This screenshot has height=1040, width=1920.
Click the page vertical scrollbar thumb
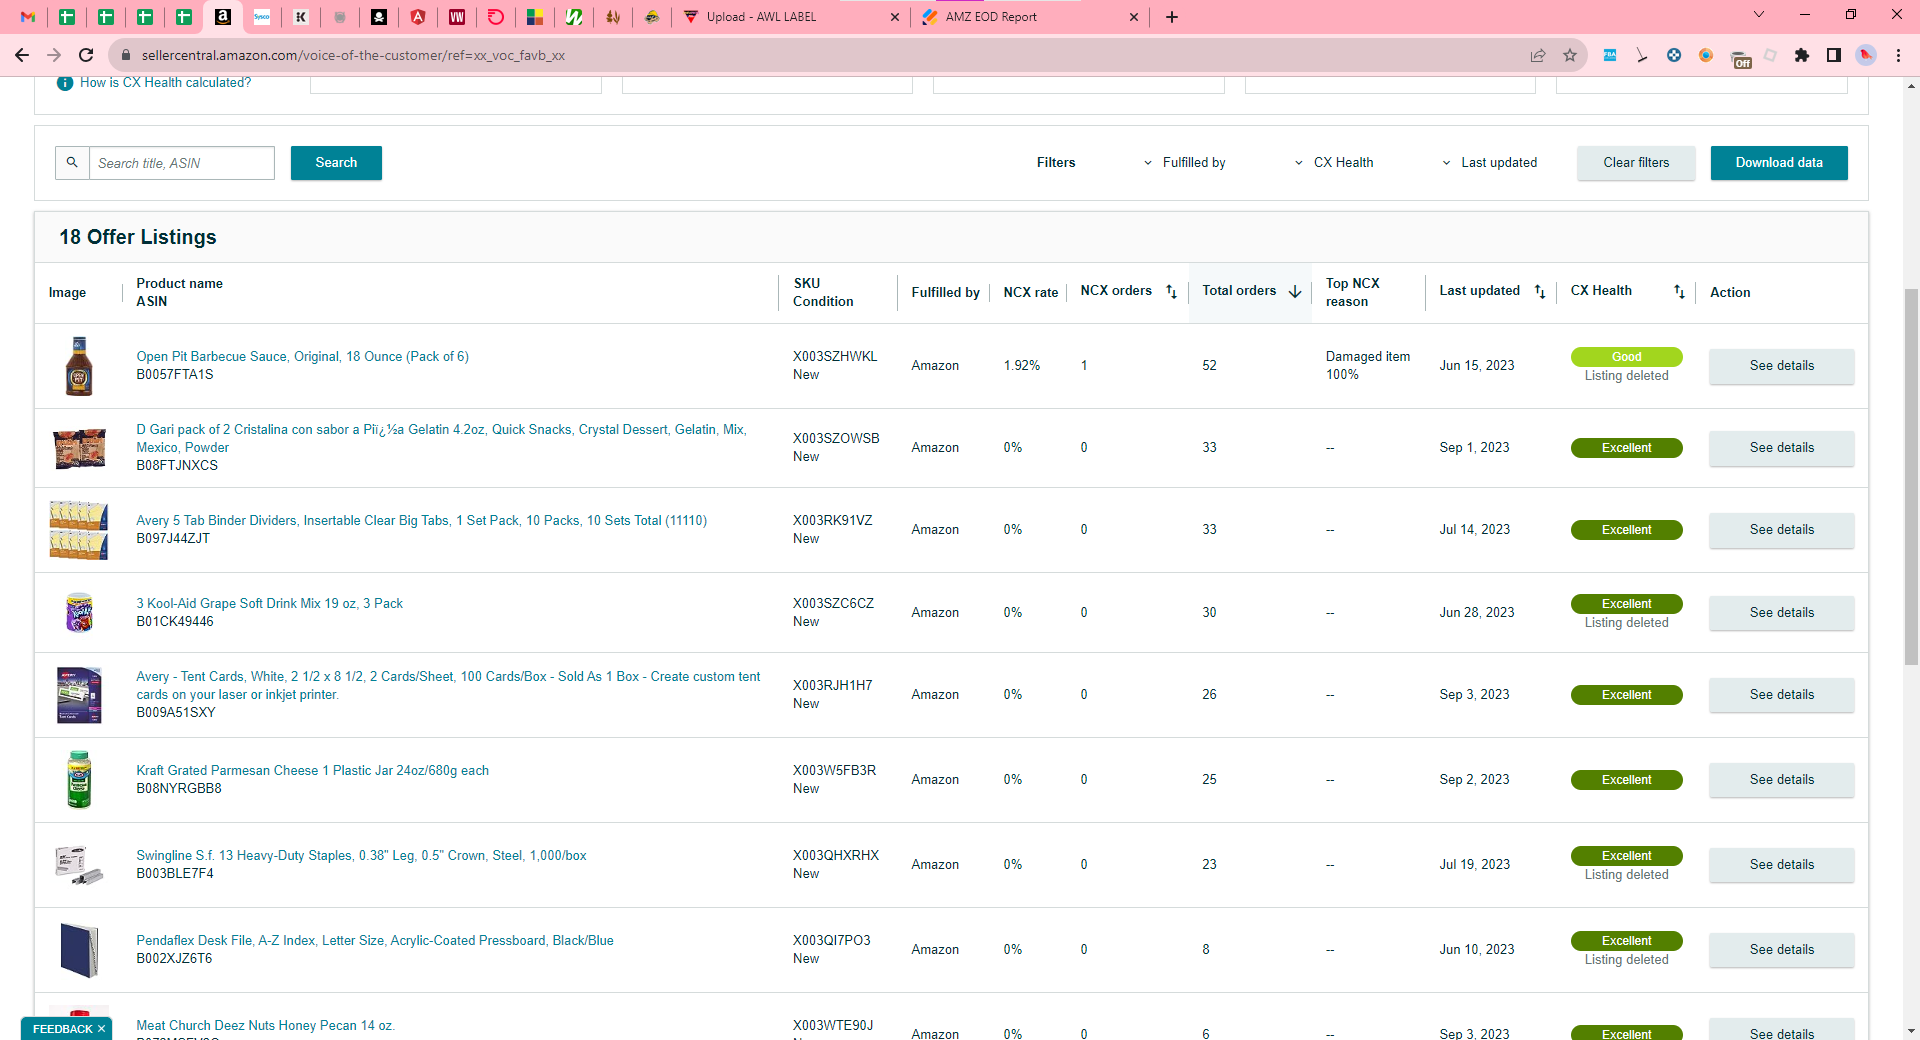coord(1911,477)
